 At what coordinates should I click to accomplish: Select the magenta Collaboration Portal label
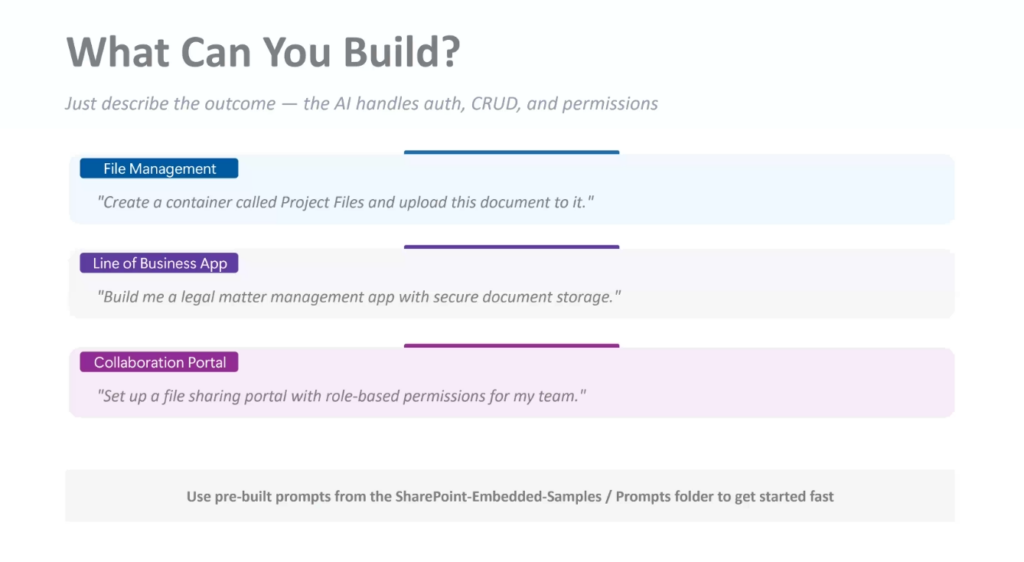159,363
